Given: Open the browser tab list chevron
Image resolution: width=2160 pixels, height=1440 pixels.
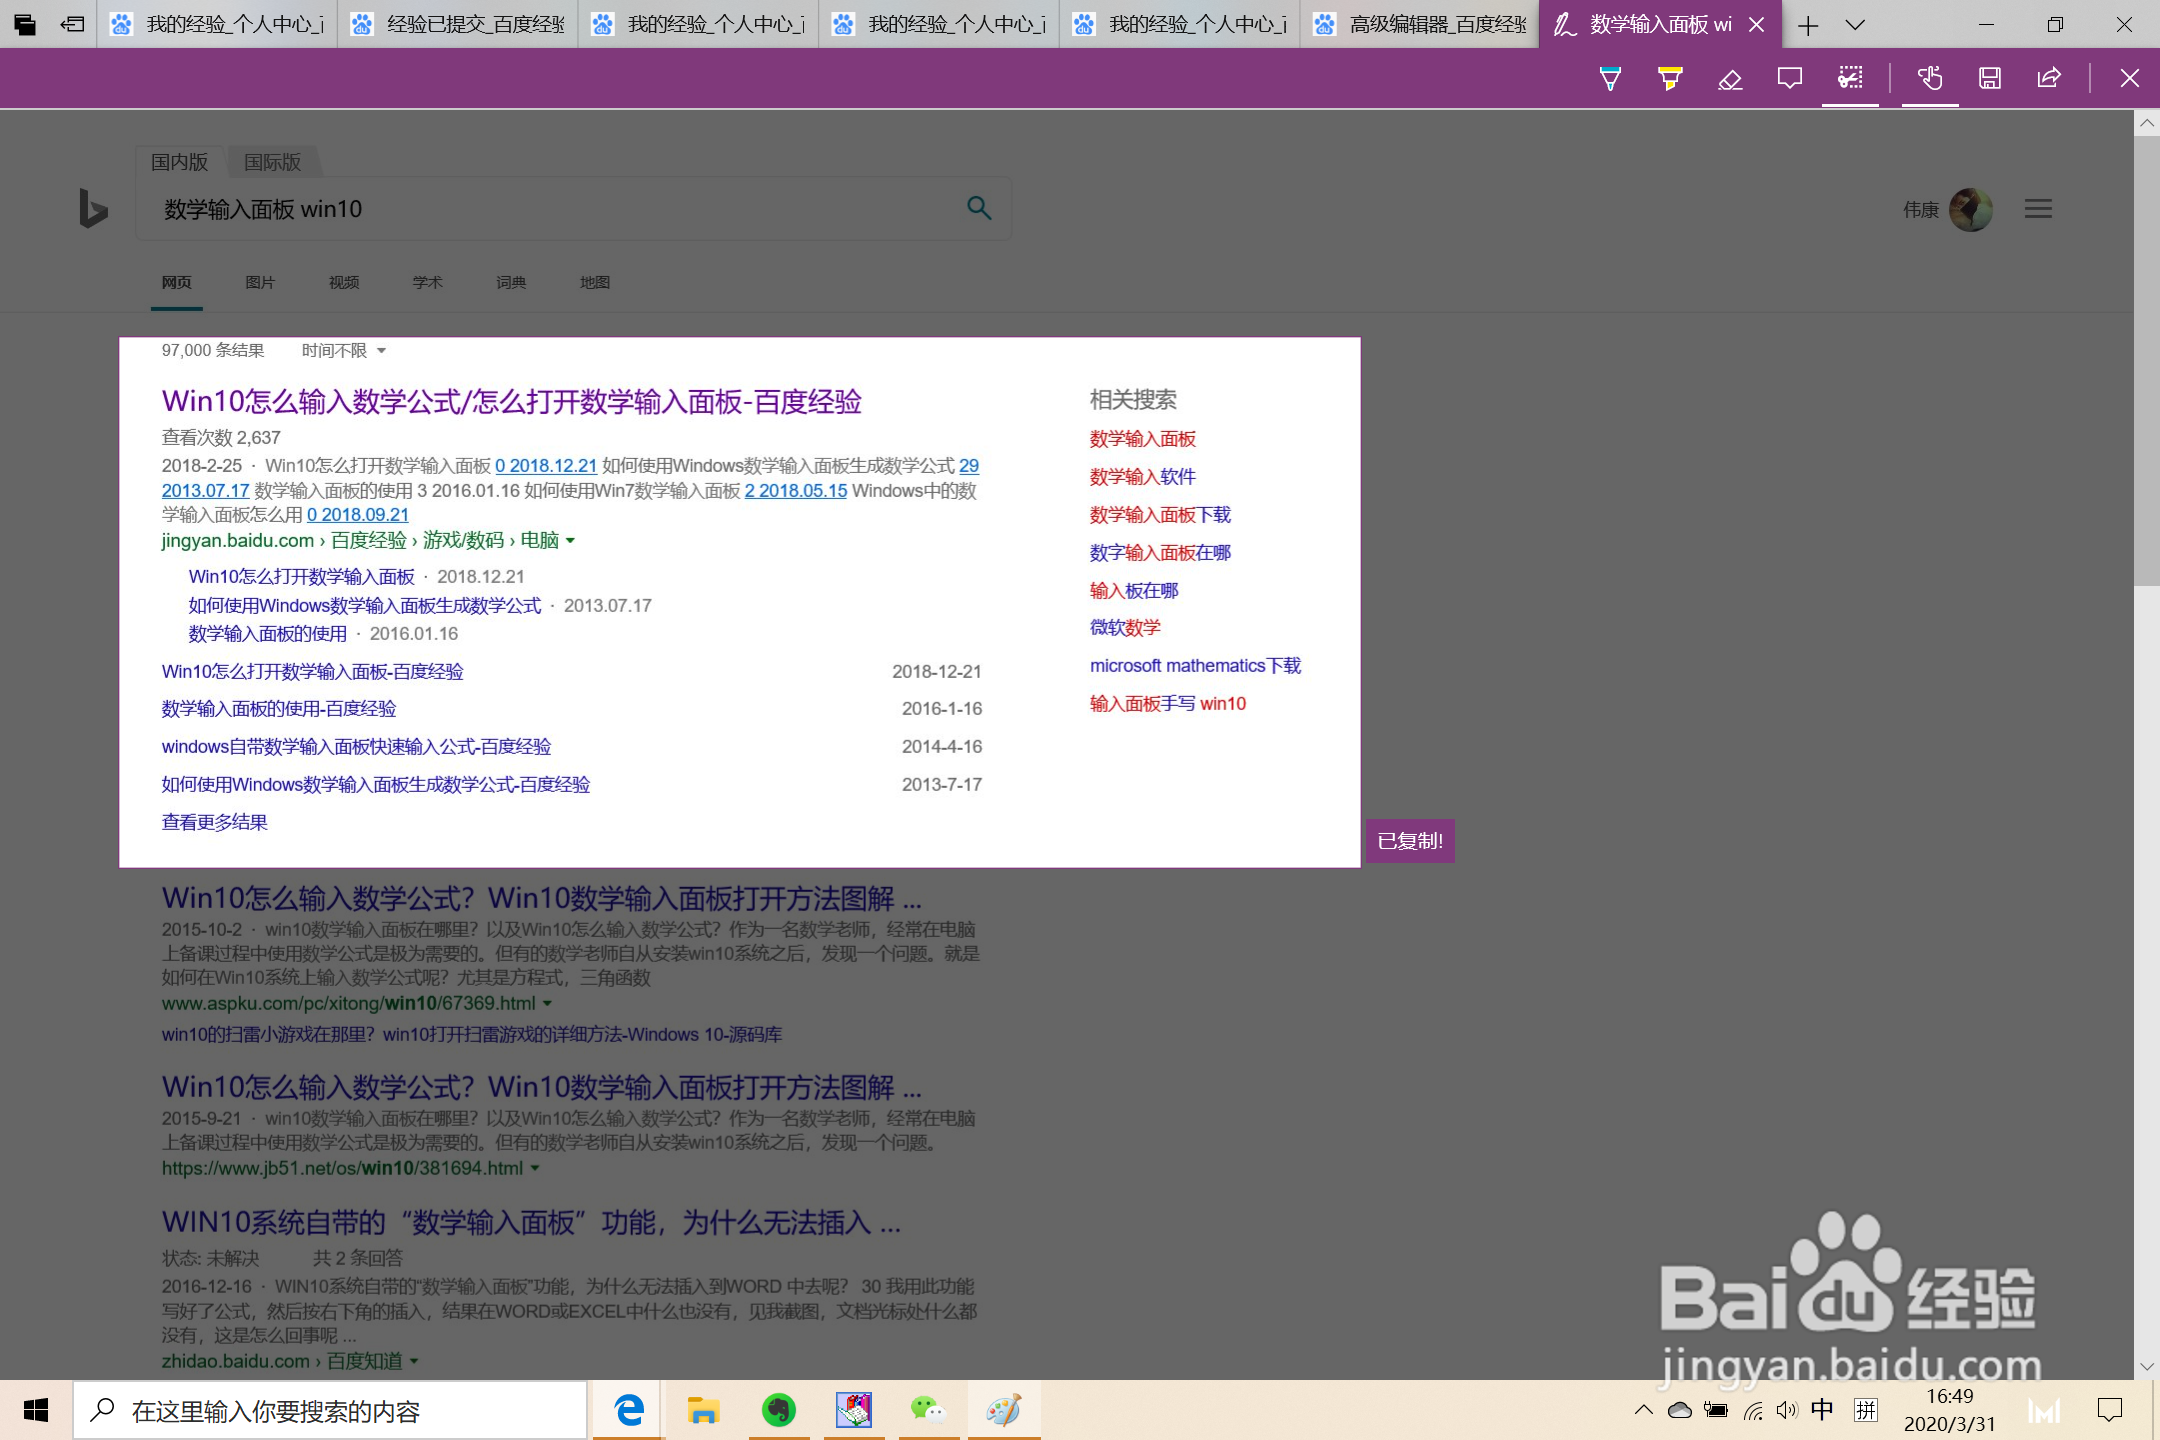Looking at the screenshot, I should 1855,25.
